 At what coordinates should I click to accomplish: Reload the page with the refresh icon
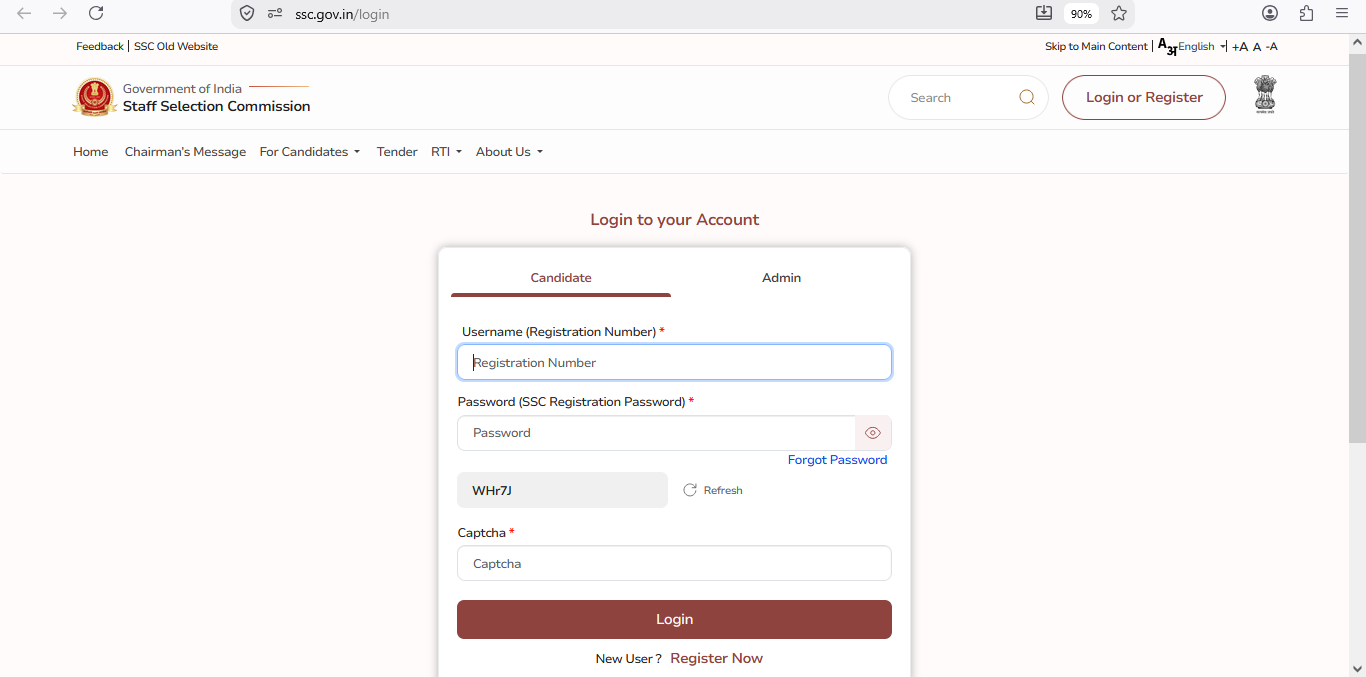tap(96, 13)
